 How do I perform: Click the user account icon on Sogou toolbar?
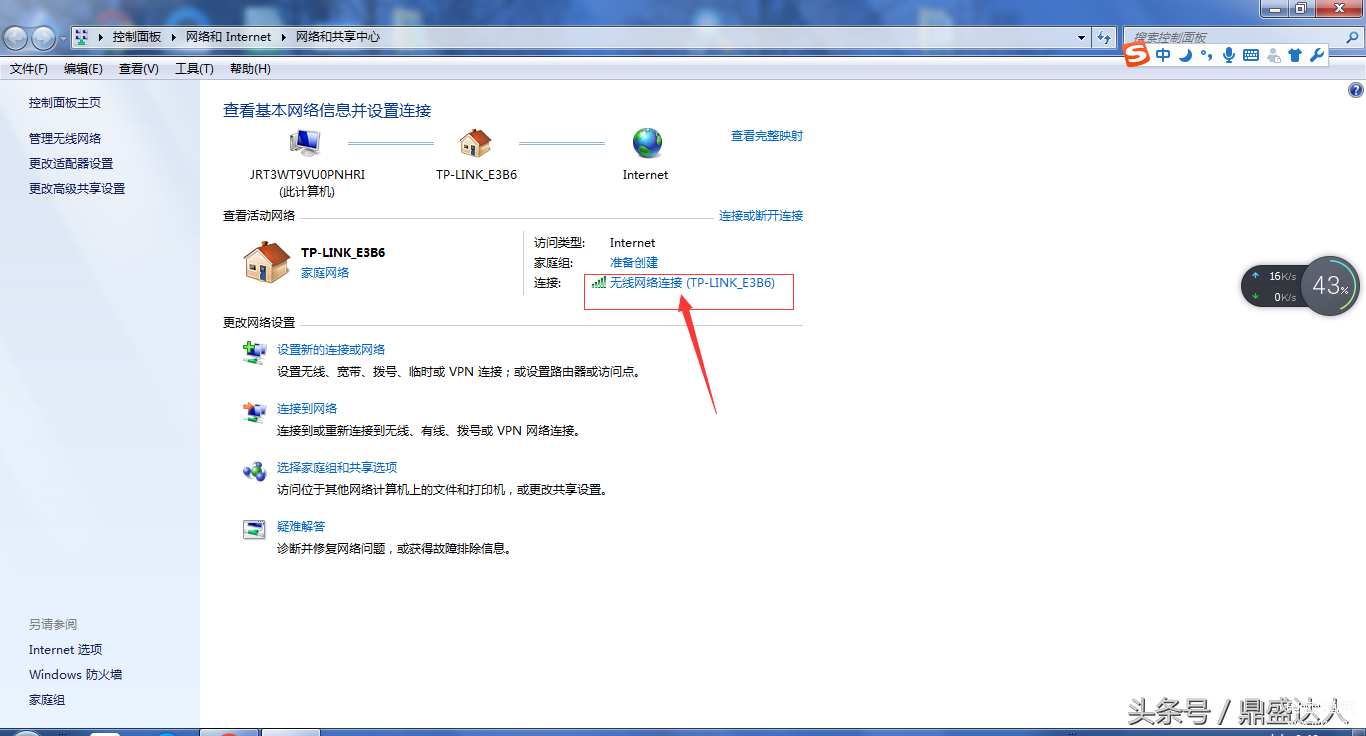tap(1273, 56)
